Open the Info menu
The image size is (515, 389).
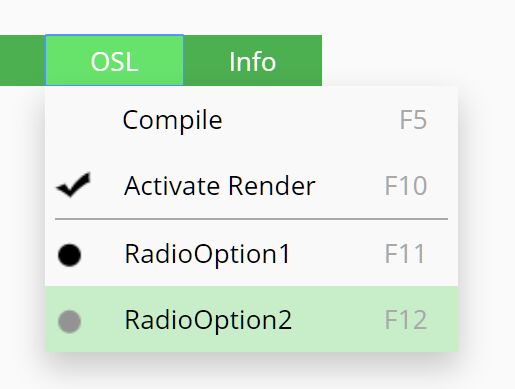tap(253, 60)
